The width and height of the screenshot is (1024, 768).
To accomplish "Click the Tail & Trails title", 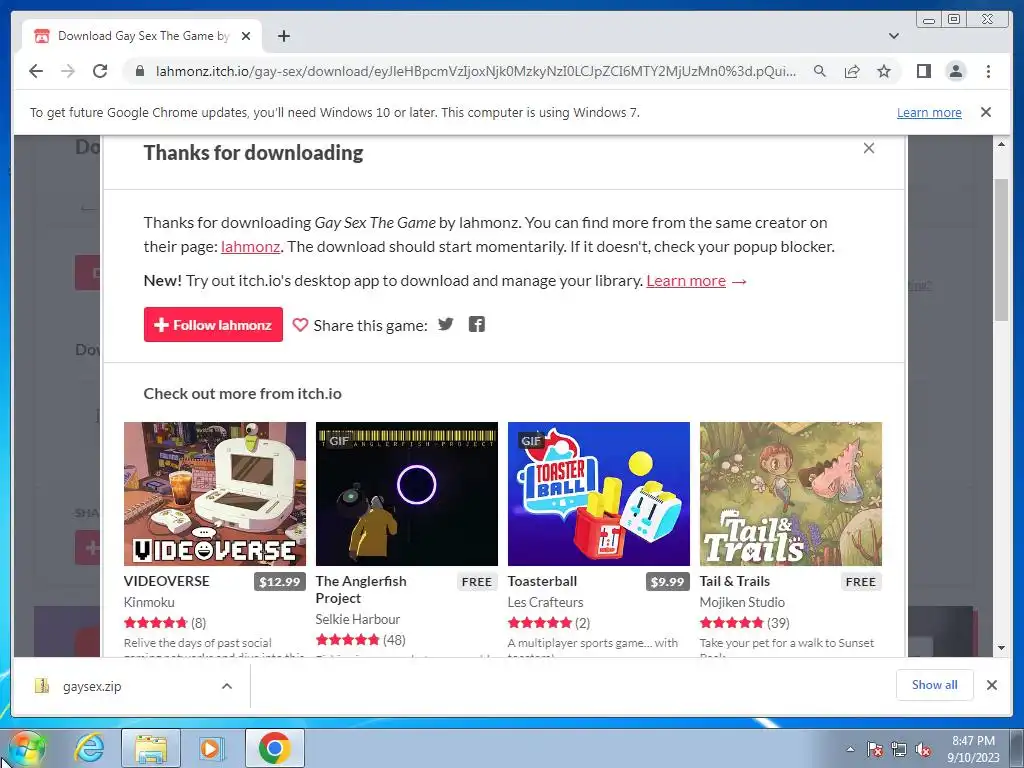I will [735, 581].
